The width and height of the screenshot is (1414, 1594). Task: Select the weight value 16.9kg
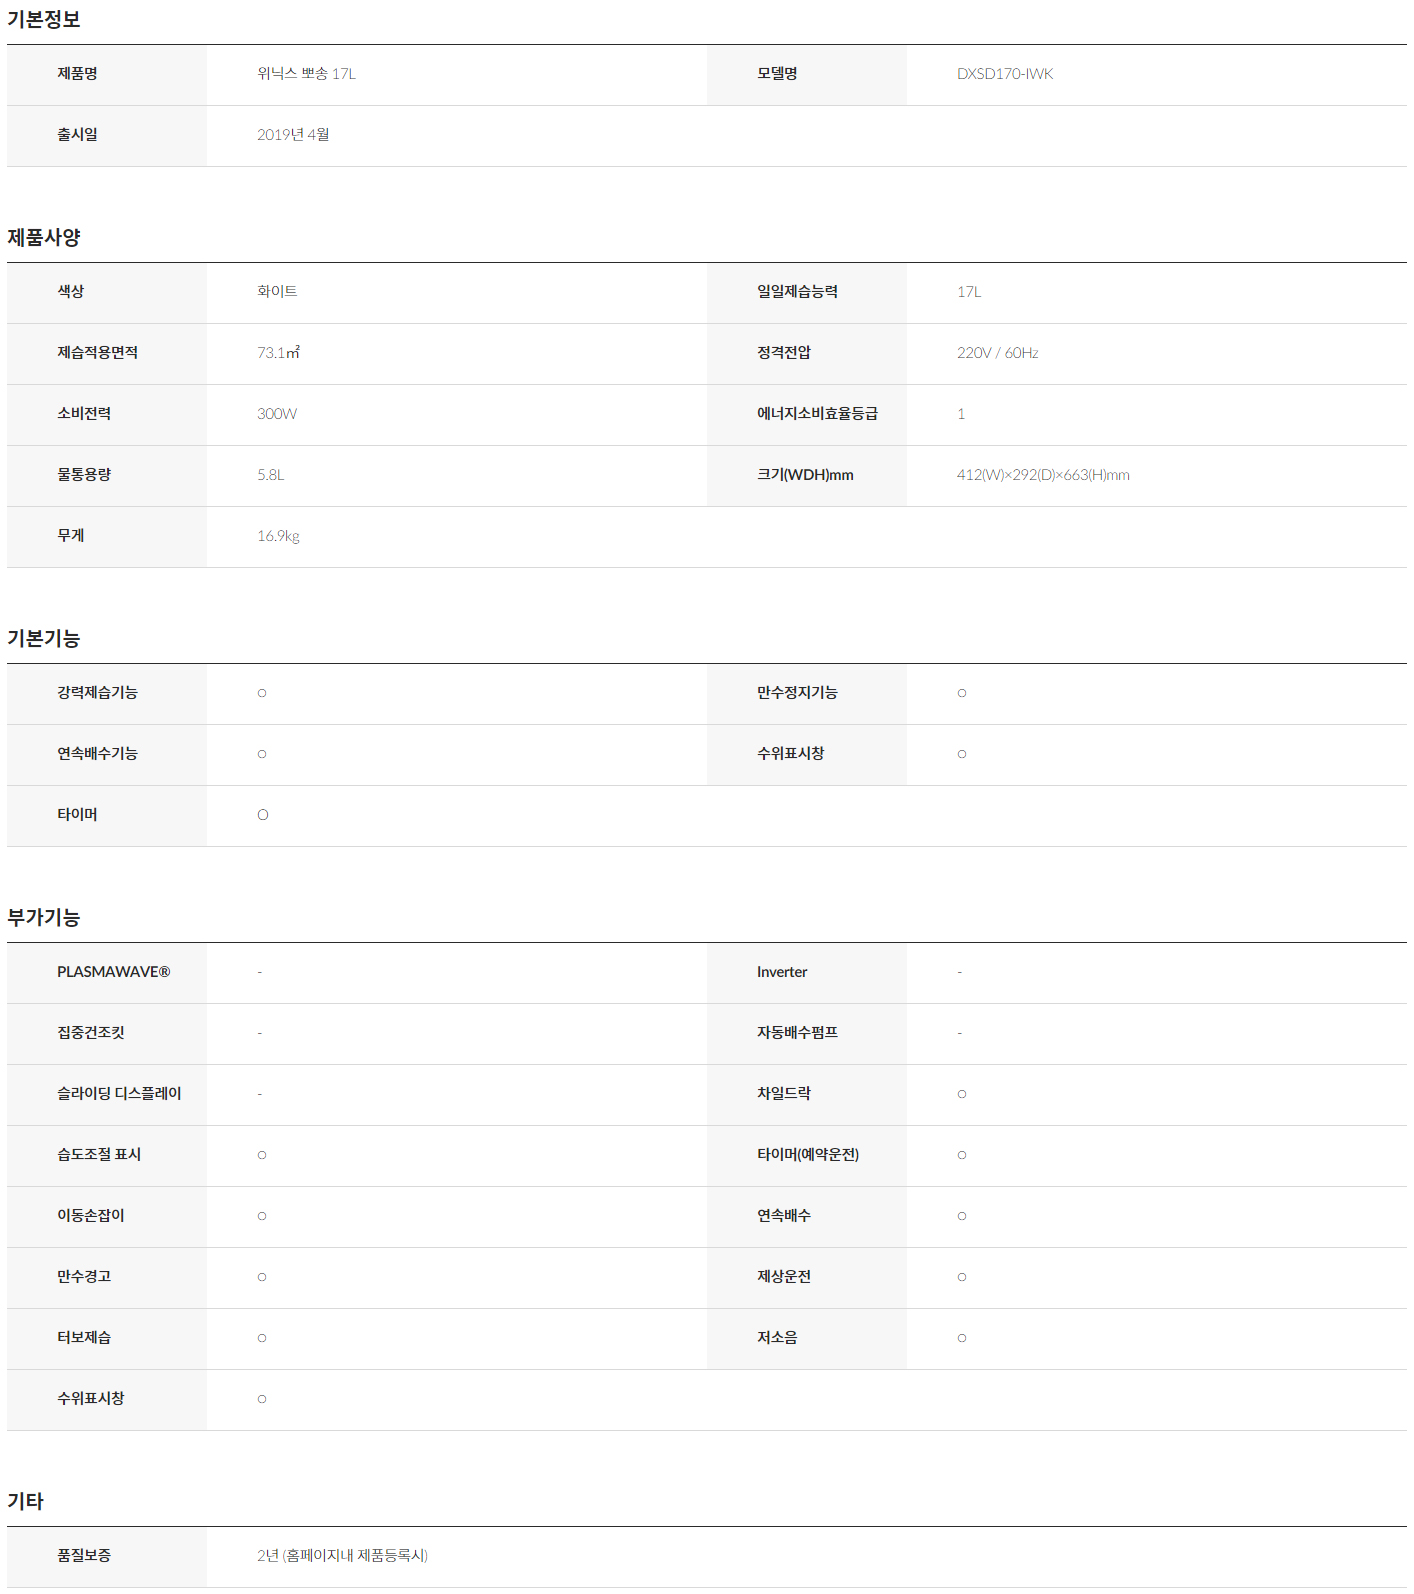[x=278, y=536]
